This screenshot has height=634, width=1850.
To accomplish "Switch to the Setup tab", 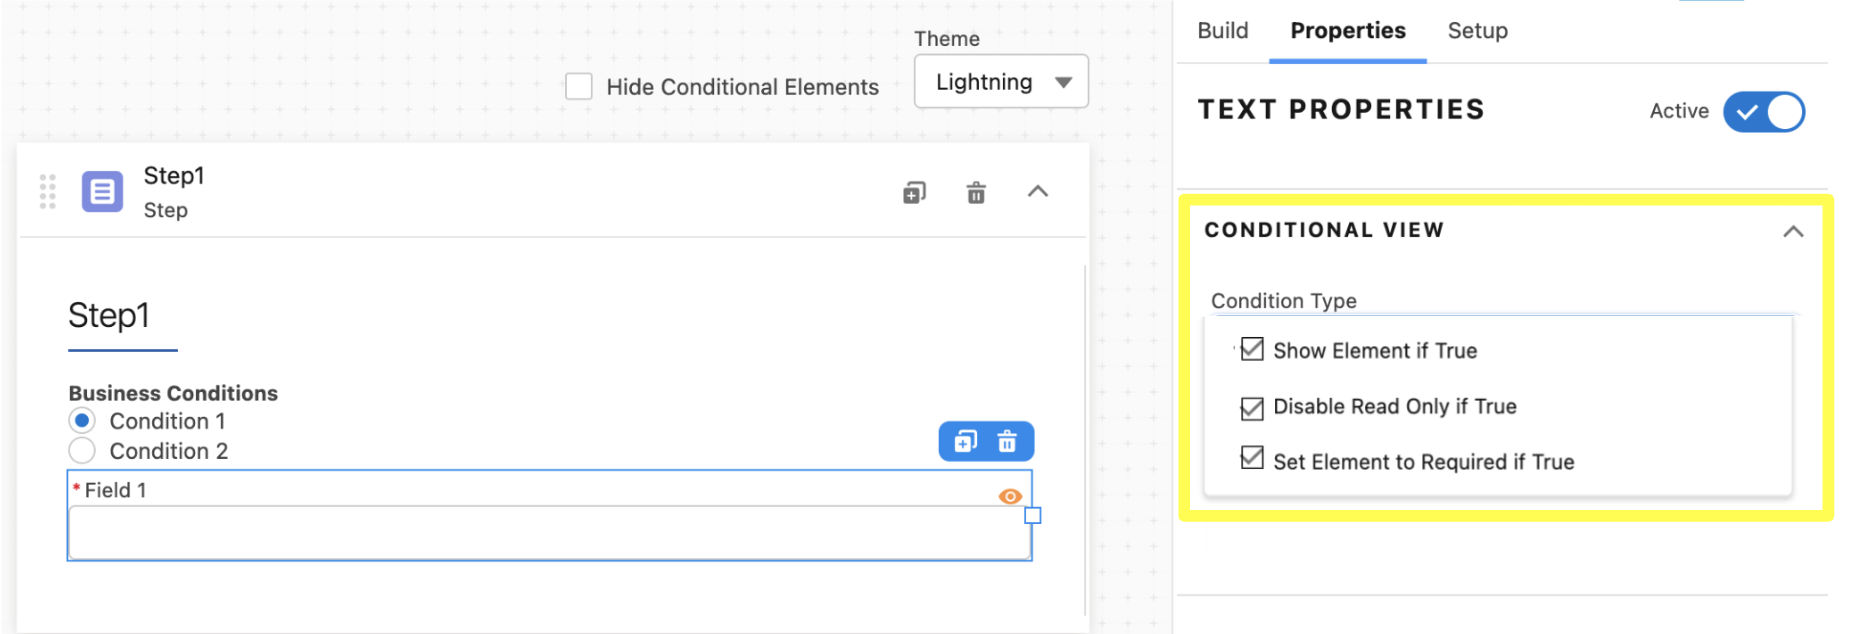I will [x=1477, y=31].
